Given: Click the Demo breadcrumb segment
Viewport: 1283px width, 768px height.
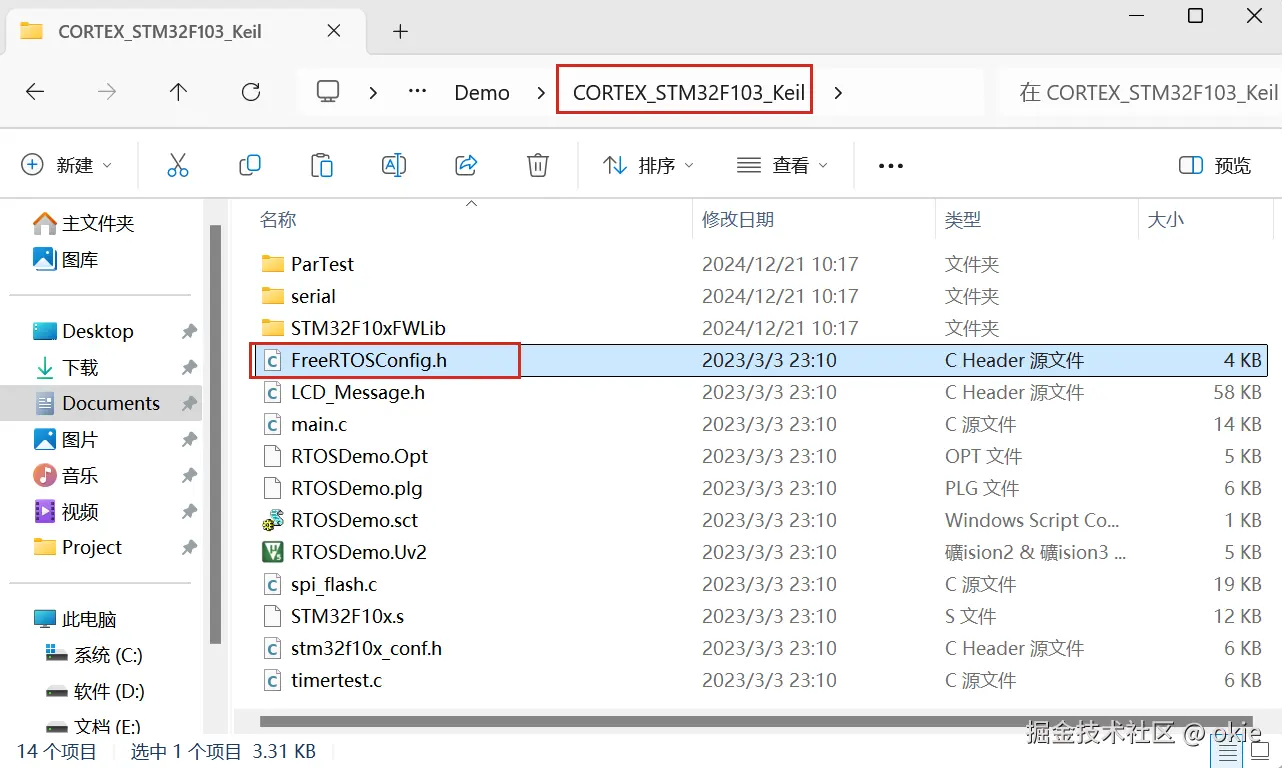Looking at the screenshot, I should 482,92.
